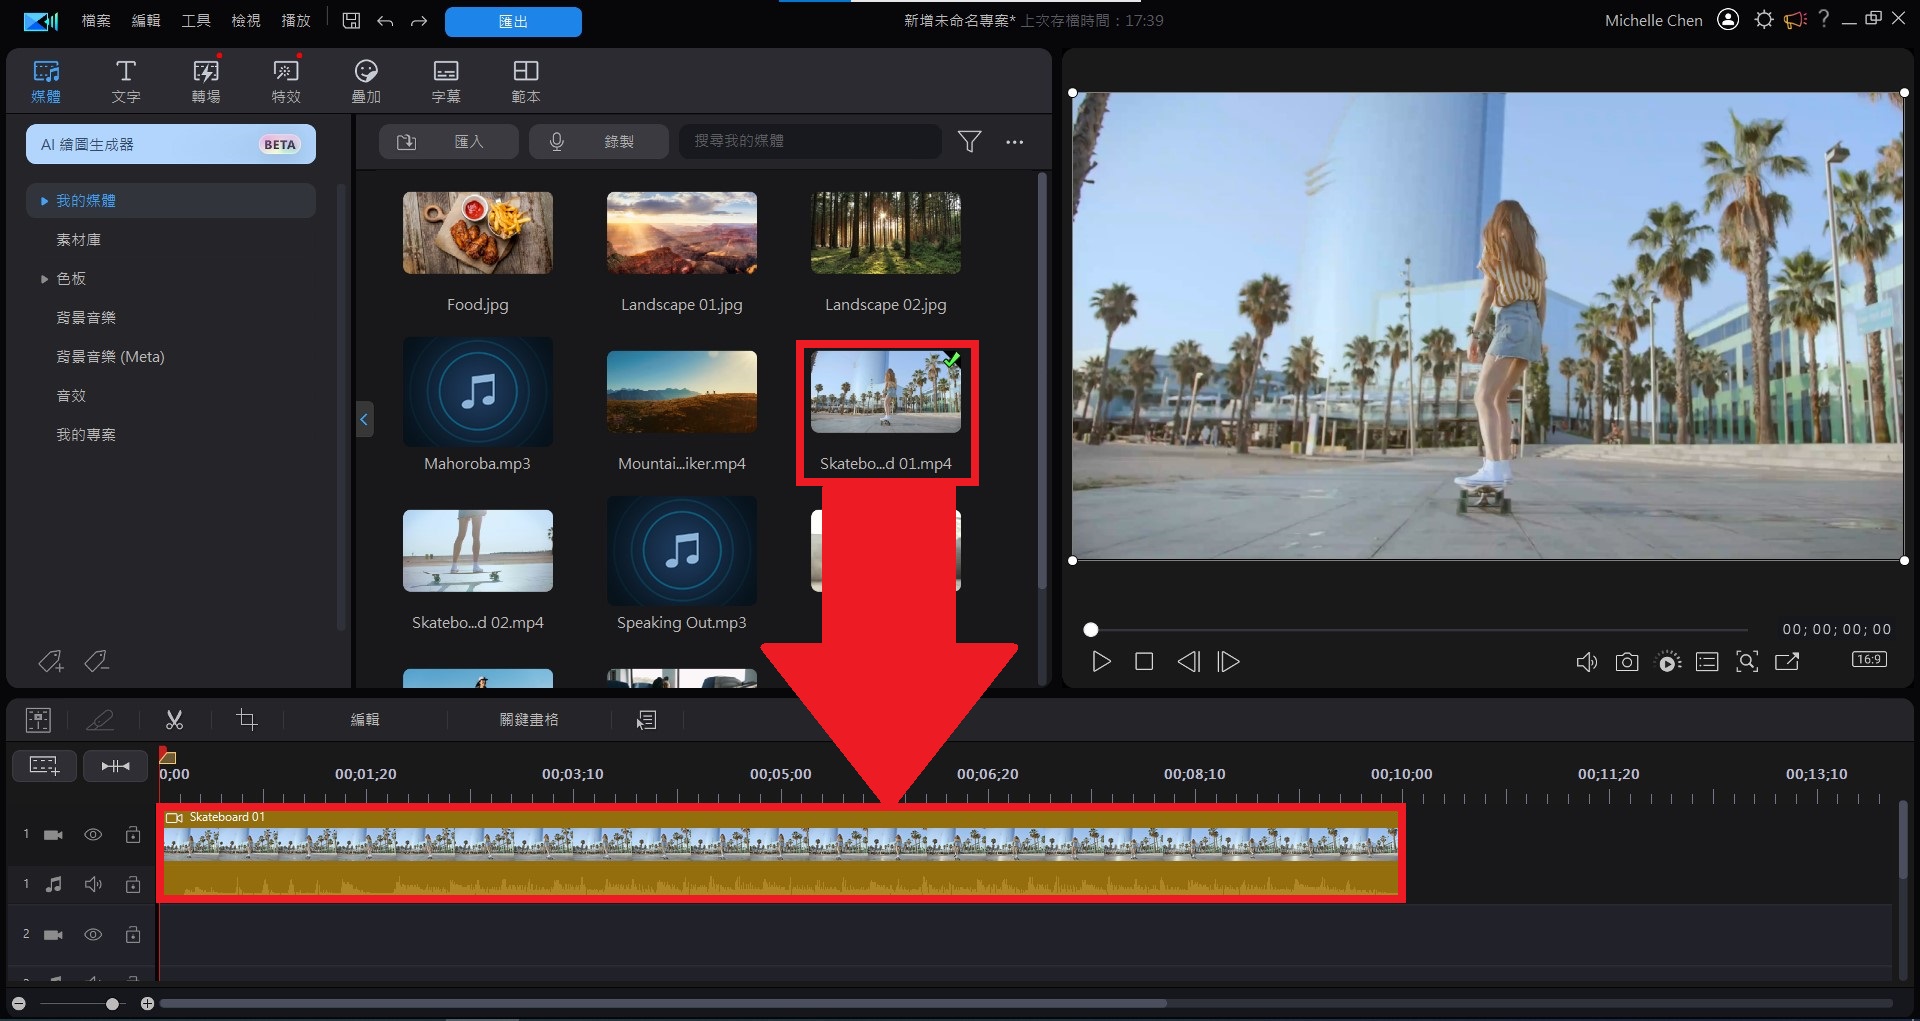Open the 16:9 aspect ratio dropdown
This screenshot has width=1920, height=1021.
1869,660
